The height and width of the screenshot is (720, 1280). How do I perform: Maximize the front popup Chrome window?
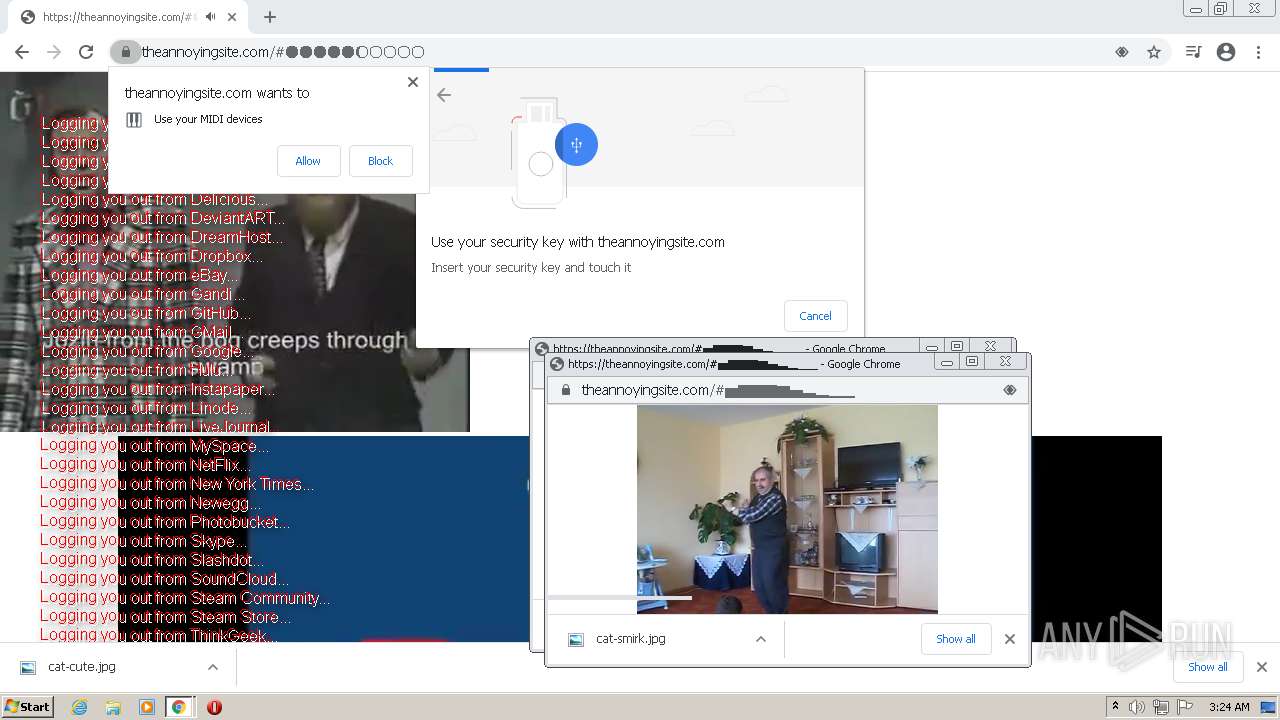tap(972, 362)
